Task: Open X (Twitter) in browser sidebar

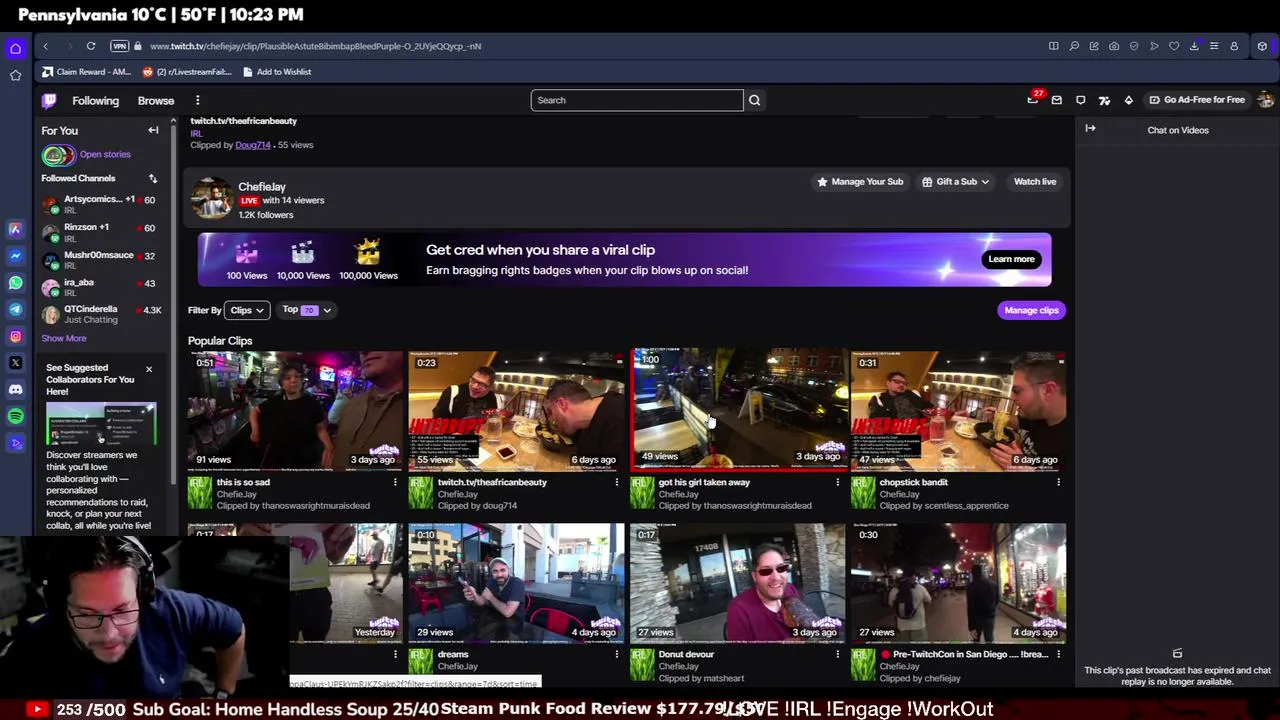Action: [15, 363]
